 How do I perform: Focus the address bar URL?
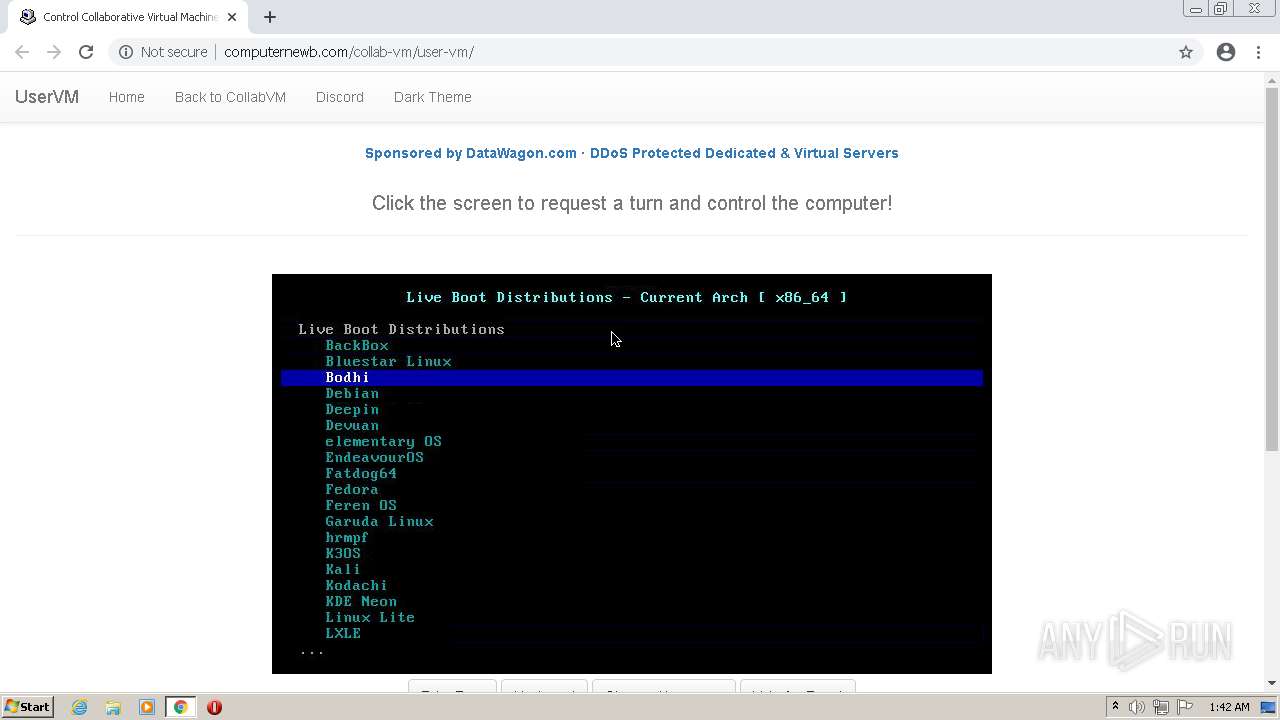pos(349,52)
